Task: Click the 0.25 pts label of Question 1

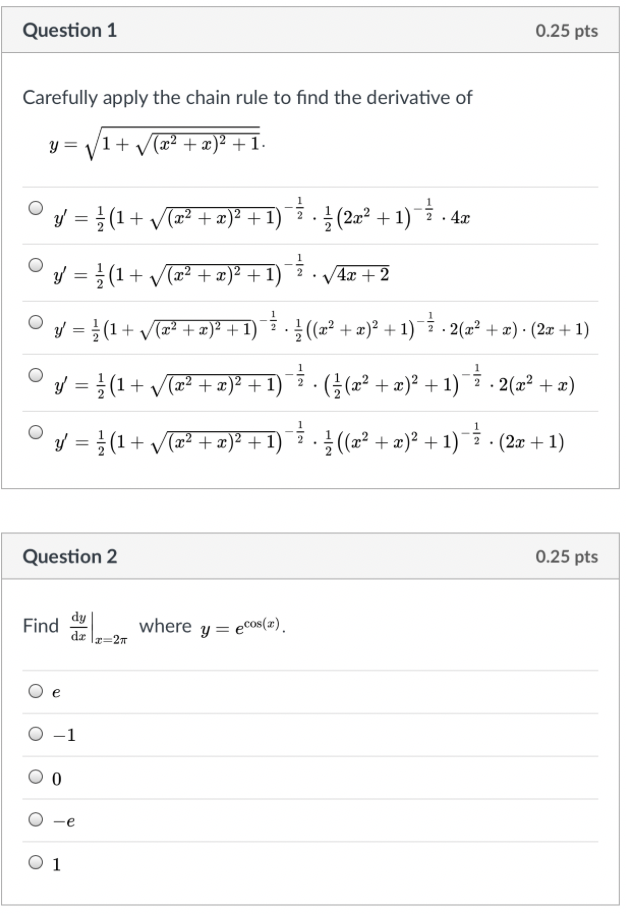Action: pyautogui.click(x=566, y=31)
